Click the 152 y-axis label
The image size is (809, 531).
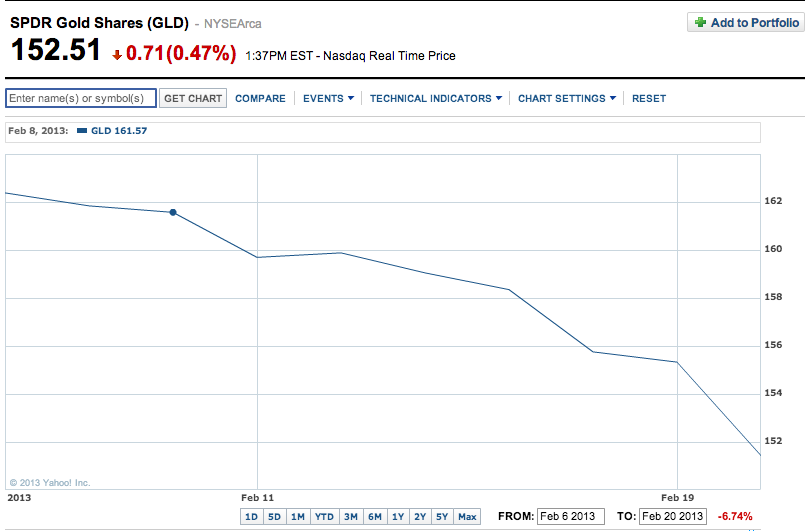click(x=773, y=441)
